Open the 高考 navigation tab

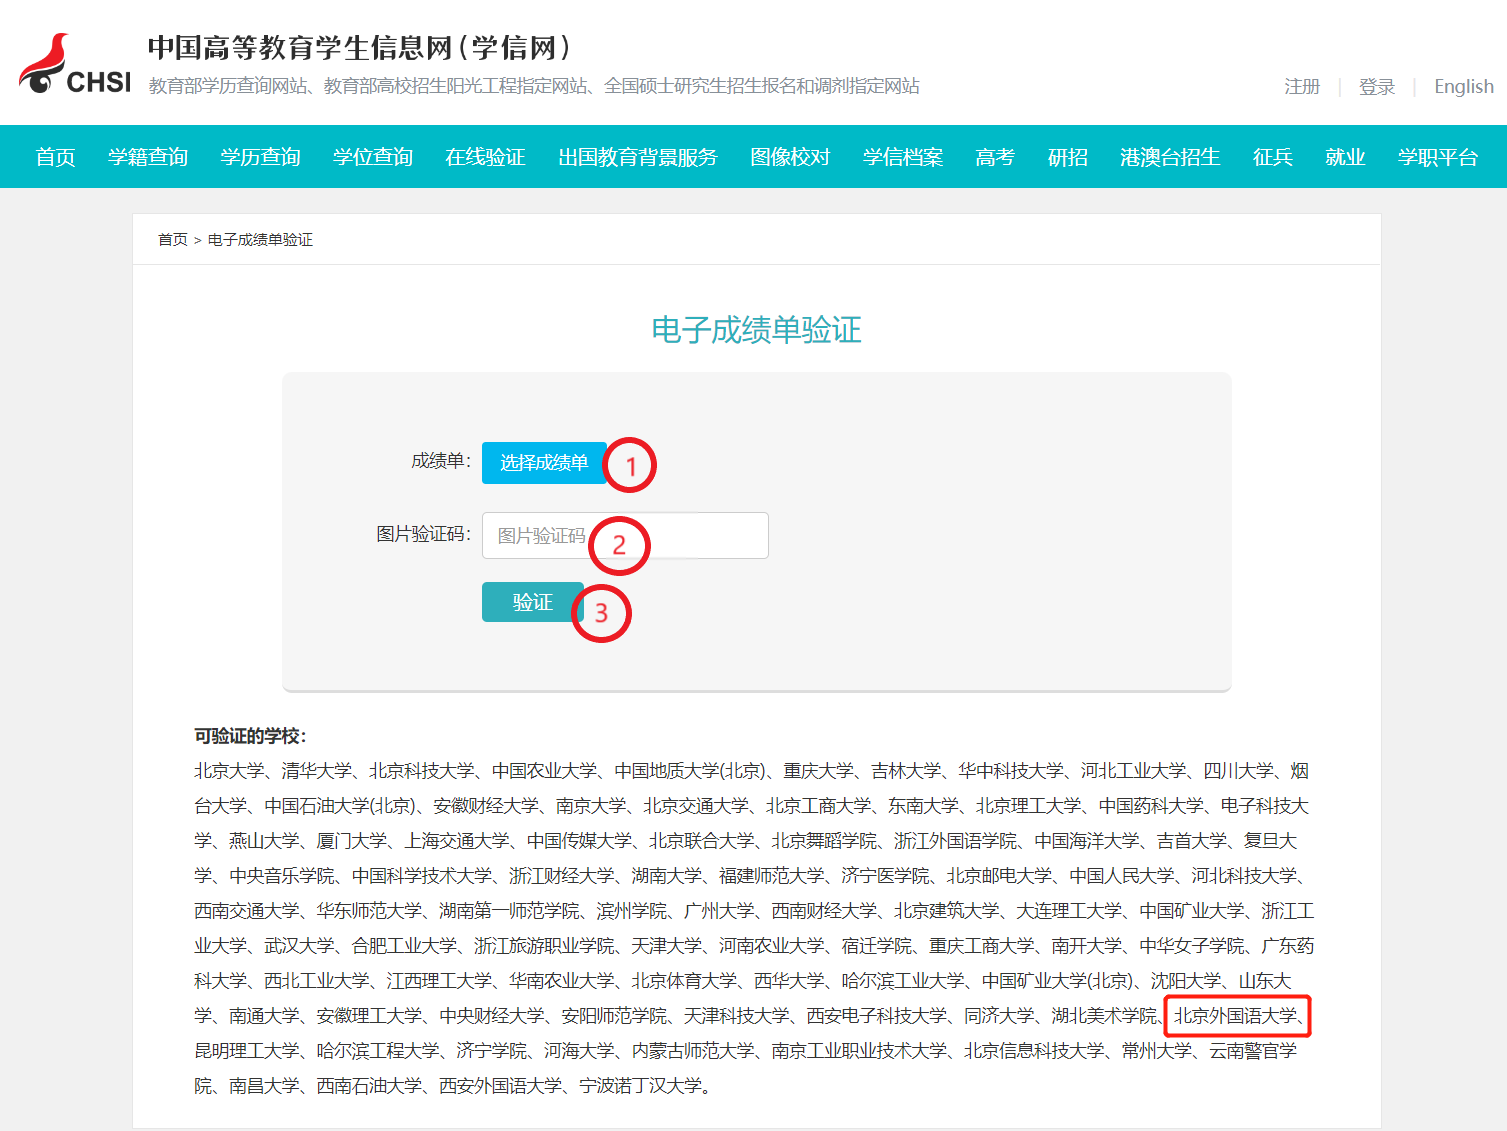995,157
